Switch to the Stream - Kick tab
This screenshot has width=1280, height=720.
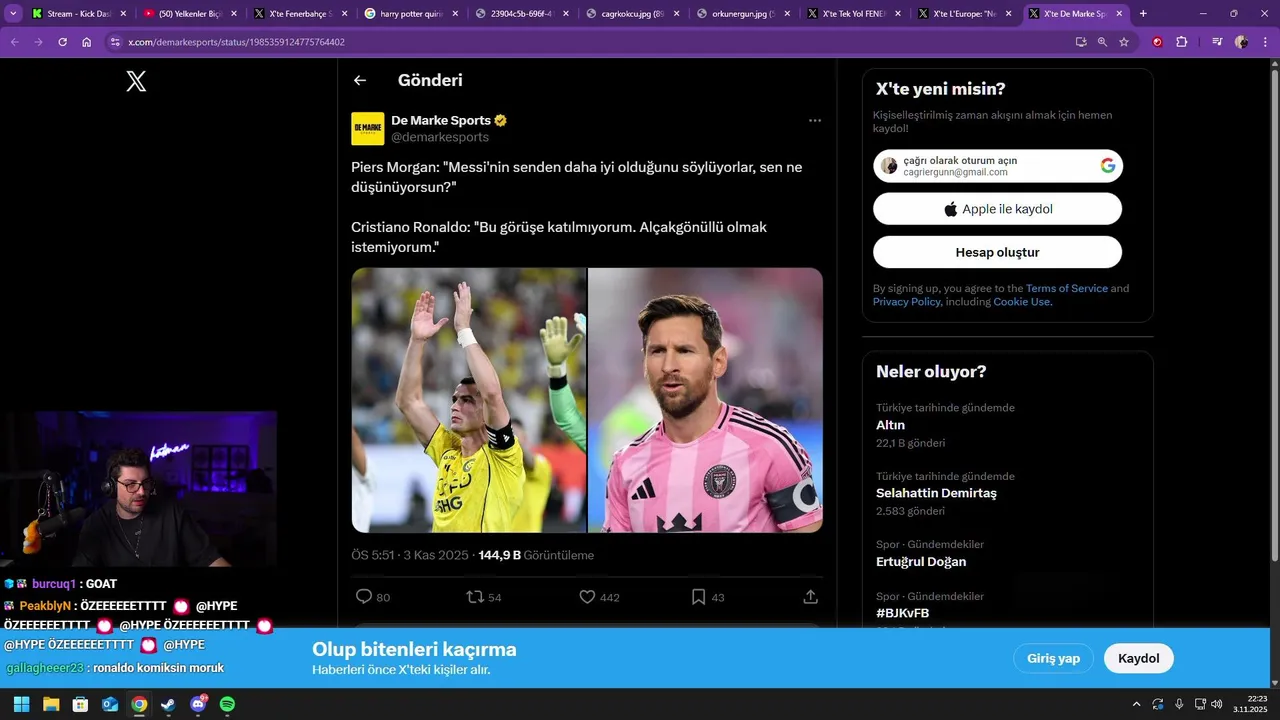[78, 14]
